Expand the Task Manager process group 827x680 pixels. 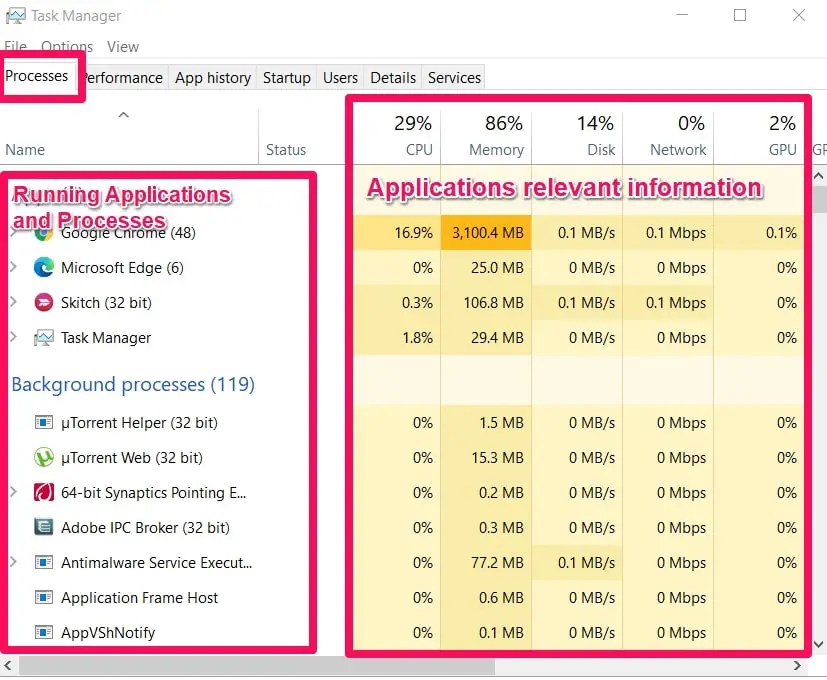tap(14, 337)
